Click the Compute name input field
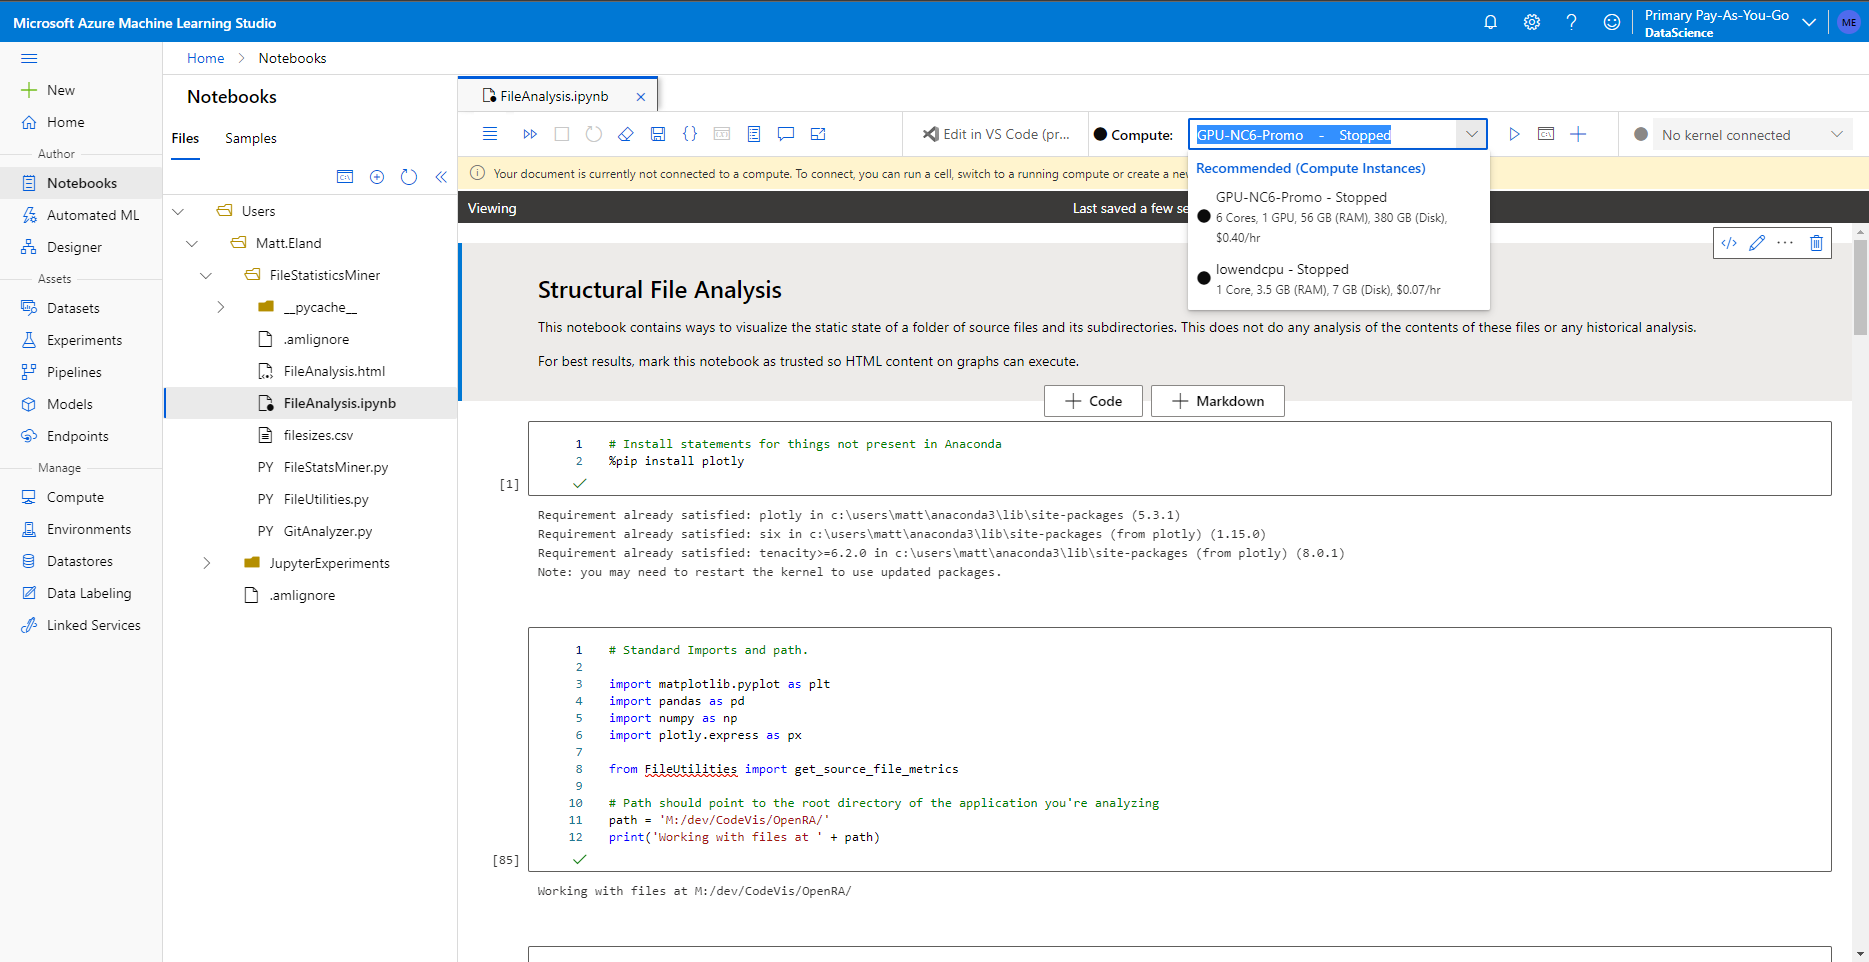The height and width of the screenshot is (962, 1869). point(1323,134)
